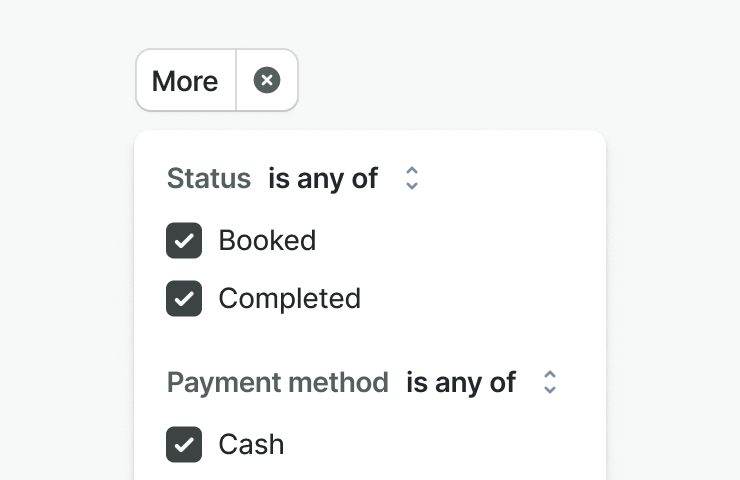Click the checkmark icon next to Completed
Viewport: 740px width, 480px height.
(184, 299)
